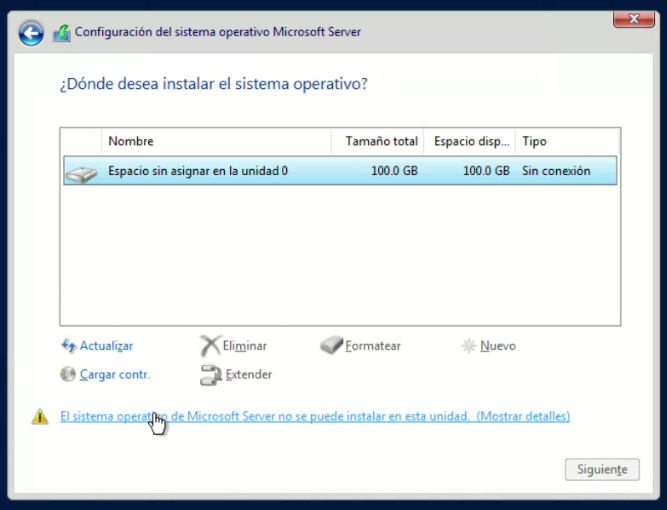The width and height of the screenshot is (667, 510).
Task: Close the setup window
Action: click(x=627, y=17)
